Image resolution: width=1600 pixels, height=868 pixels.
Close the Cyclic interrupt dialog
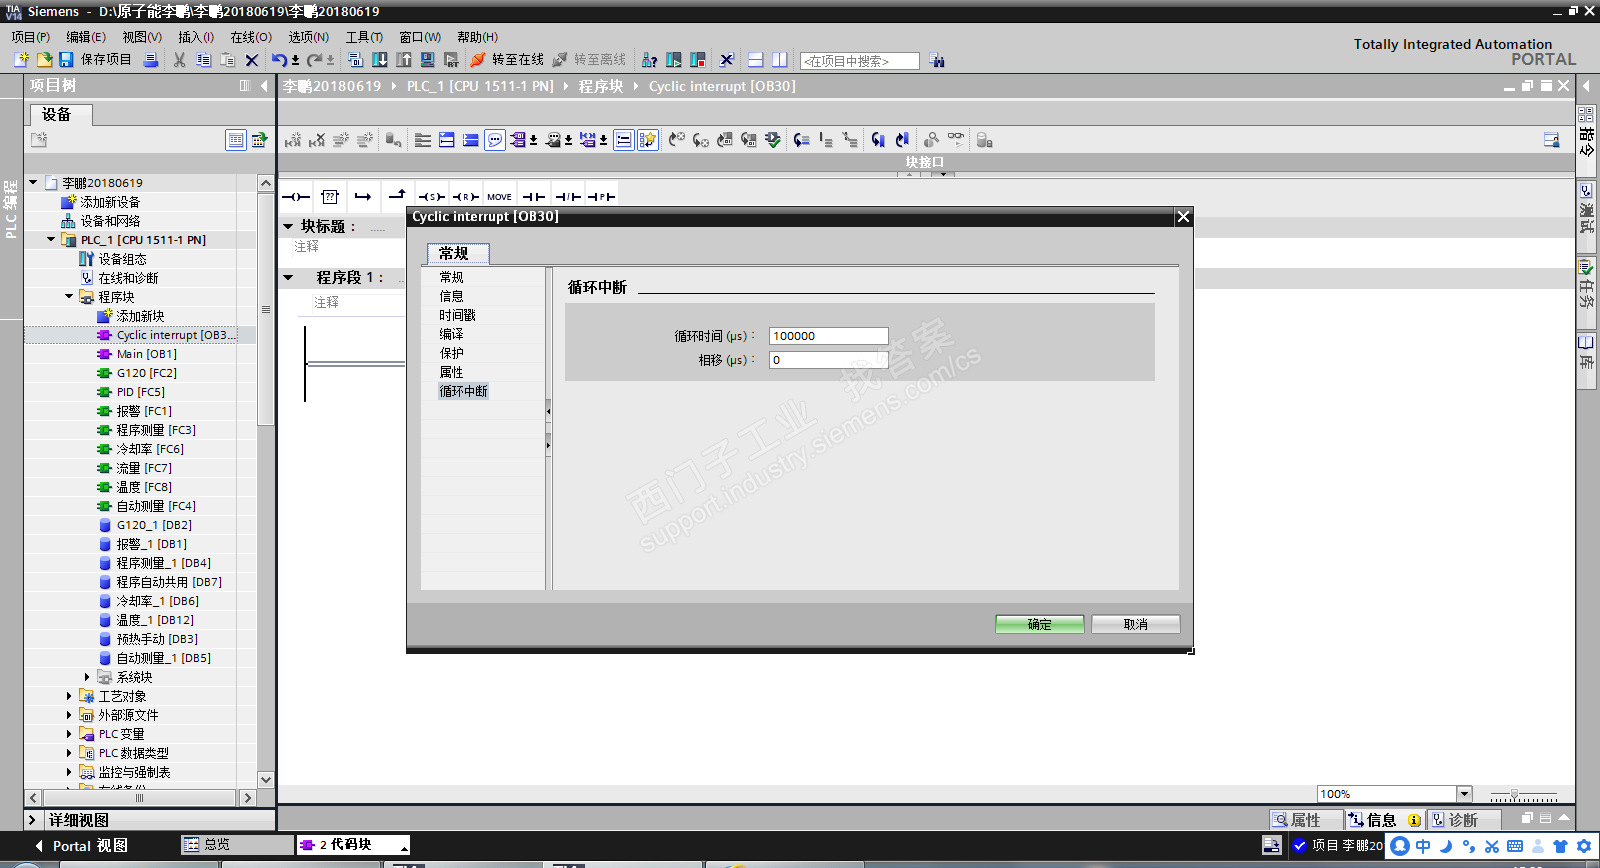(x=1183, y=217)
